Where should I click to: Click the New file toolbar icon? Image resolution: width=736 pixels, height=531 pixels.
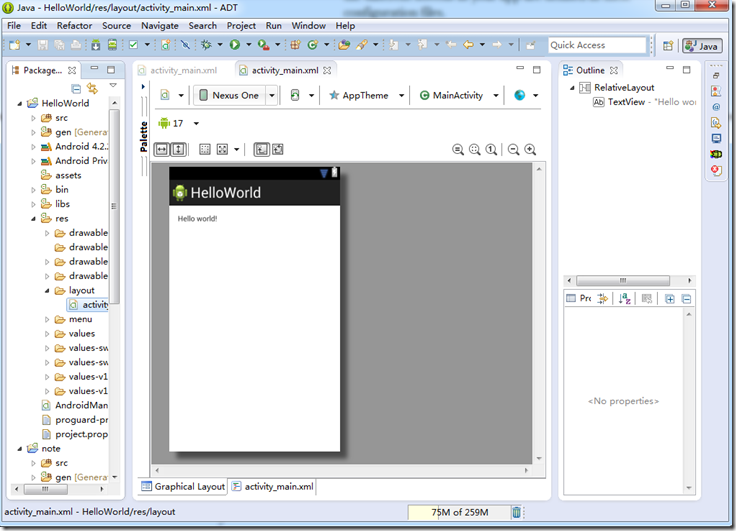pos(15,45)
